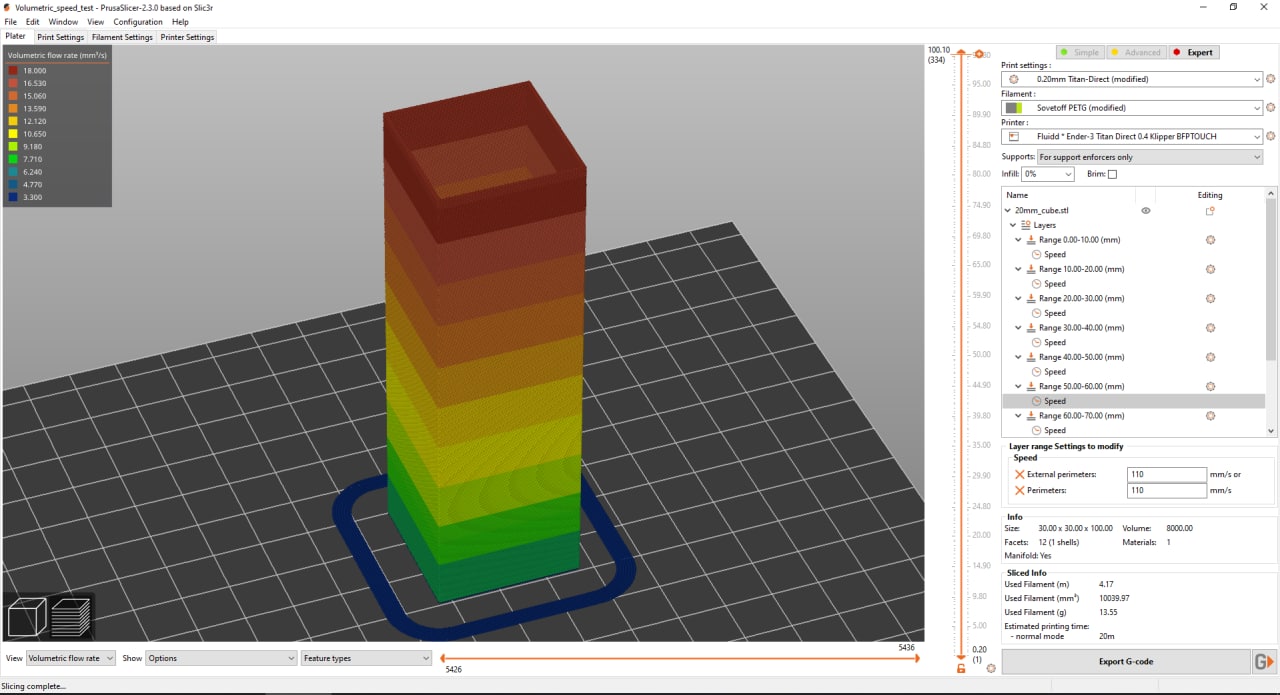Screen dimensions: 1280x695
Task: Open Supports dropdown
Action: [x=1150, y=157]
